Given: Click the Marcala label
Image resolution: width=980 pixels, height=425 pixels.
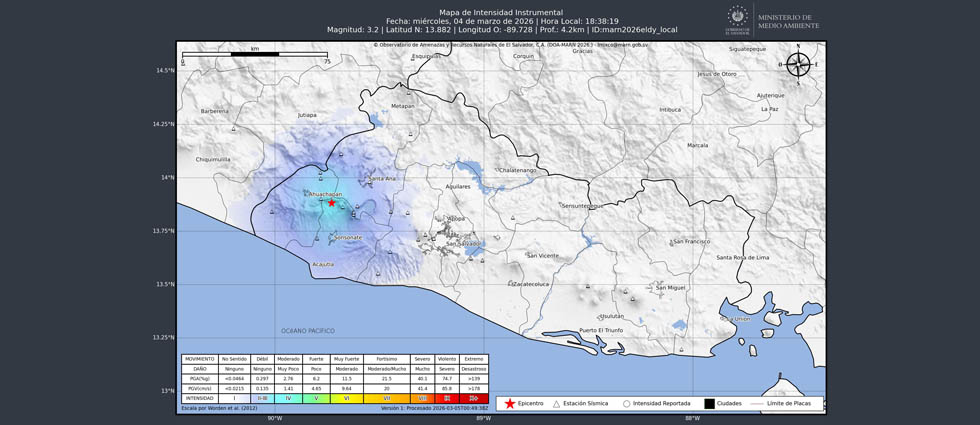Looking at the screenshot, I should coord(698,145).
